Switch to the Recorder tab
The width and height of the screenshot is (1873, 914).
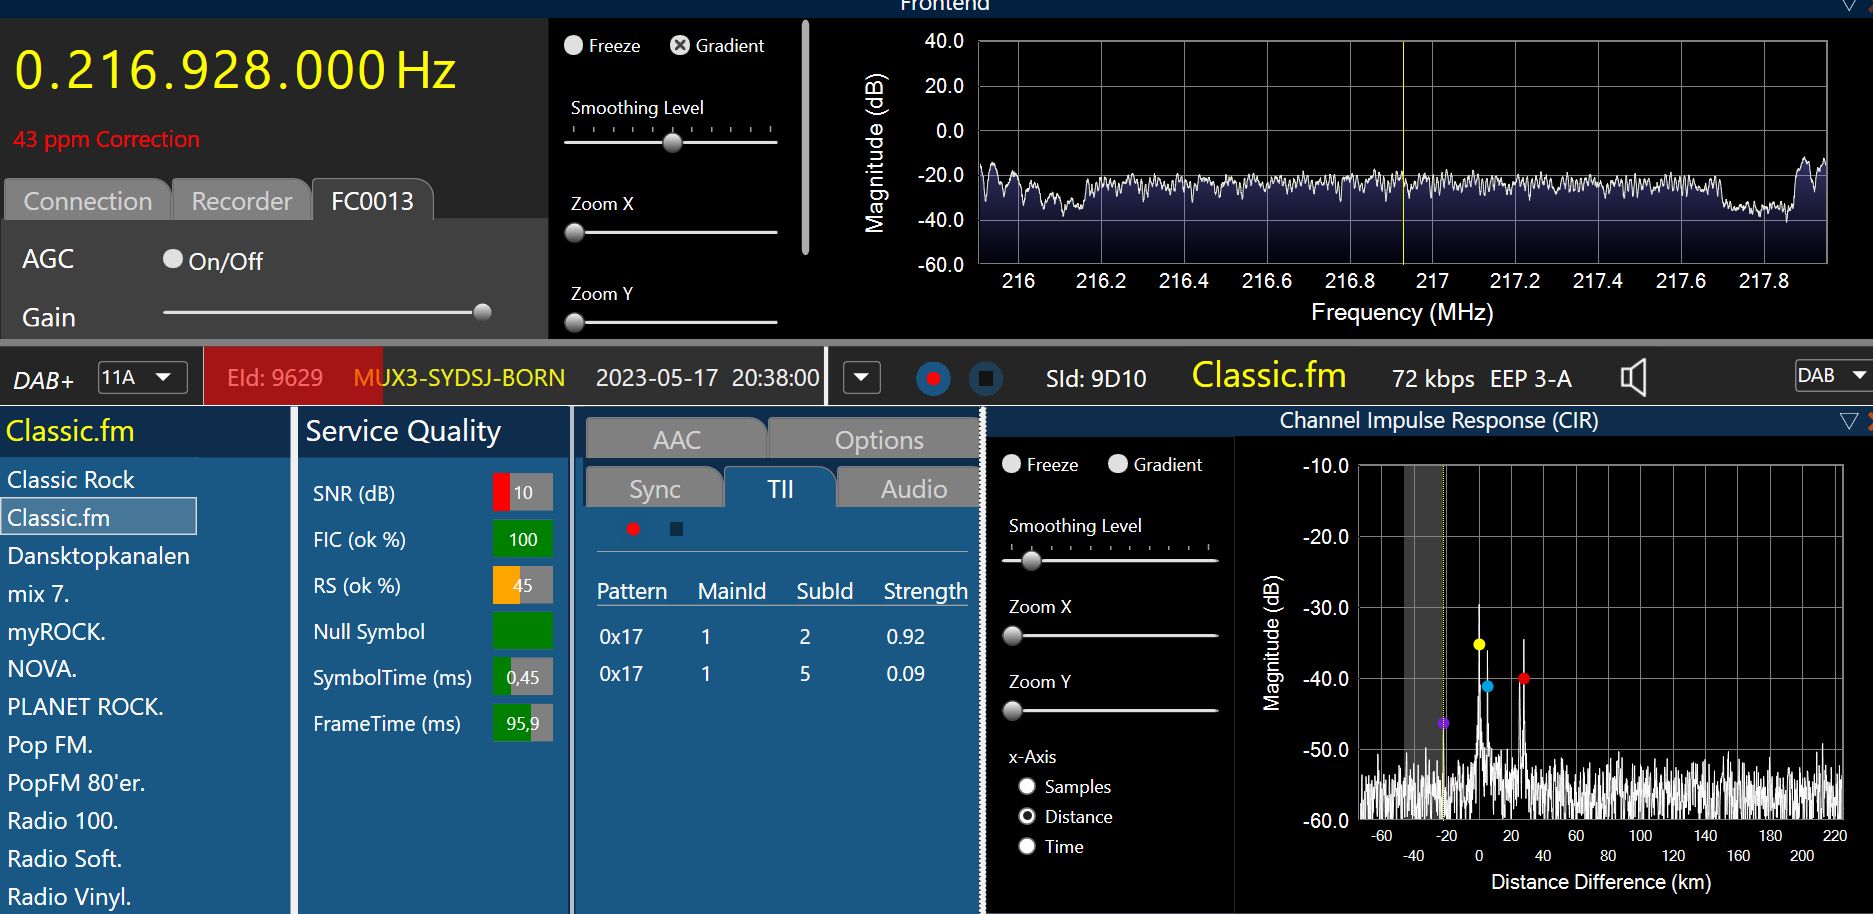point(241,201)
